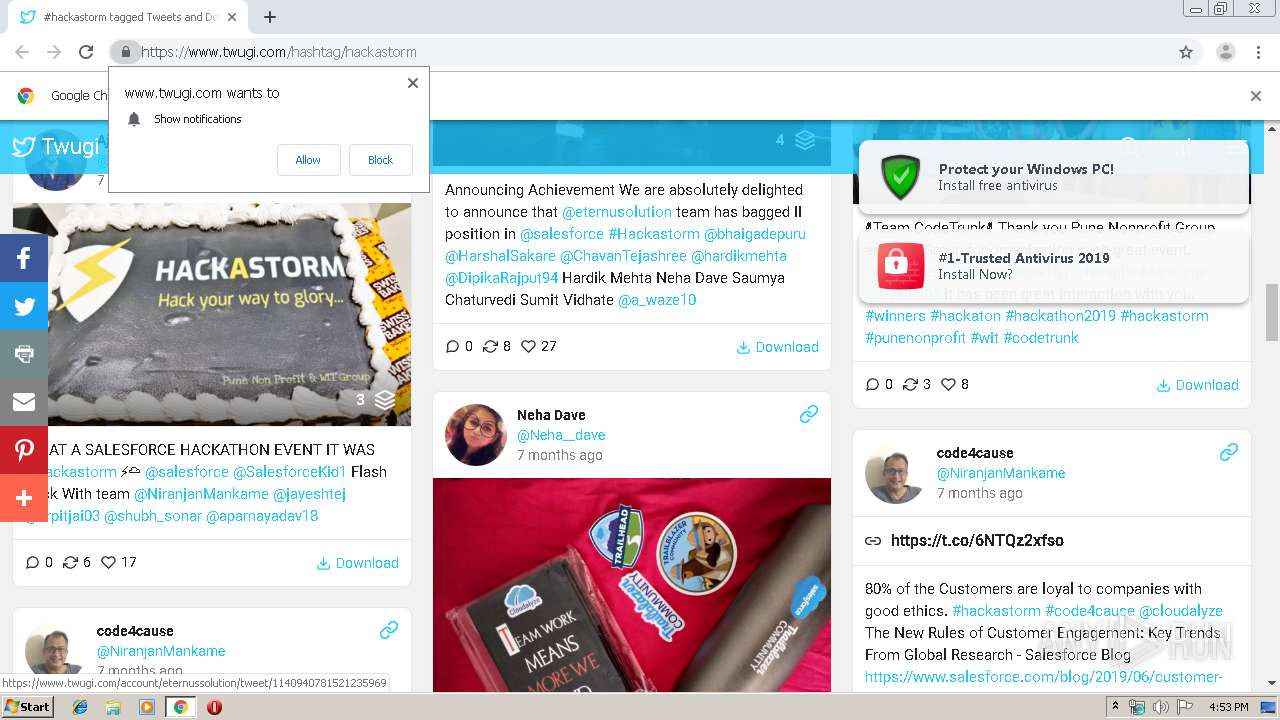The height and width of the screenshot is (720, 1280).
Task: Open Windows Start menu
Action: 27,706
